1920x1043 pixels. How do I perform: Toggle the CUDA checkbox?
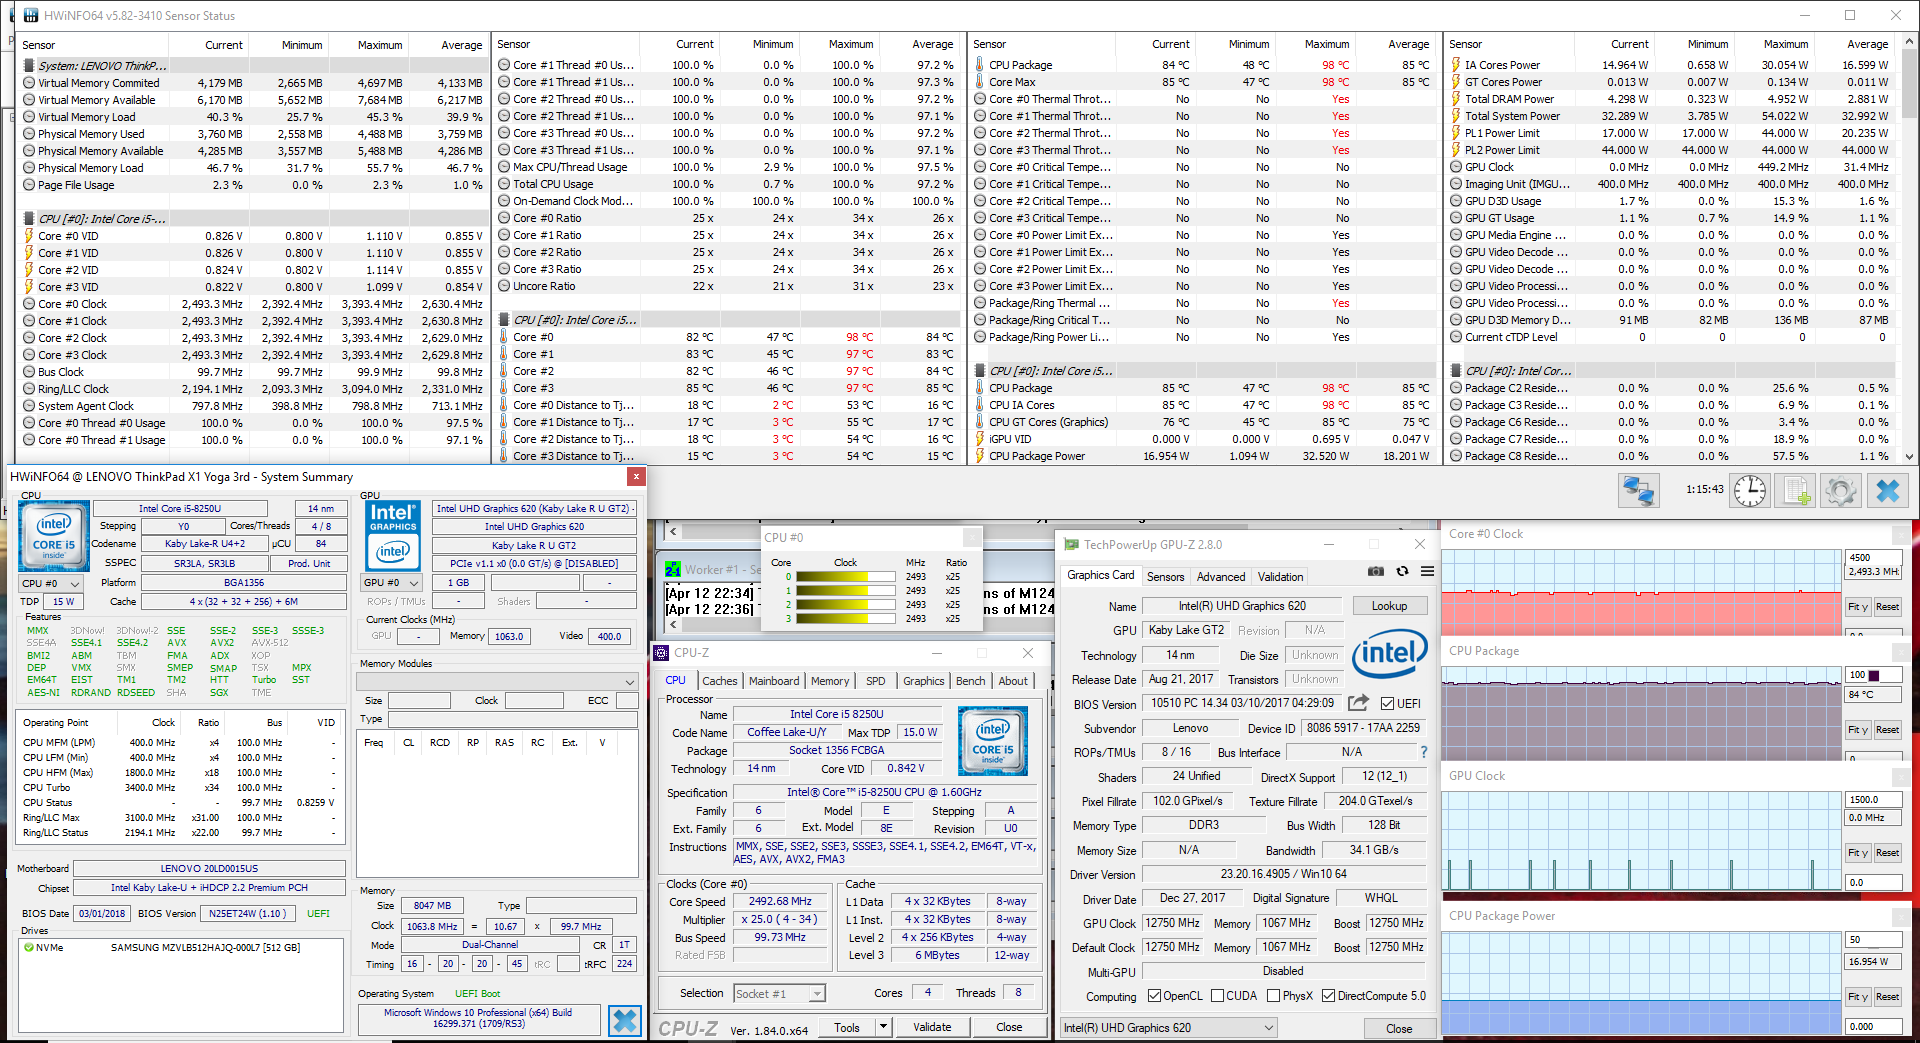pos(1217,996)
